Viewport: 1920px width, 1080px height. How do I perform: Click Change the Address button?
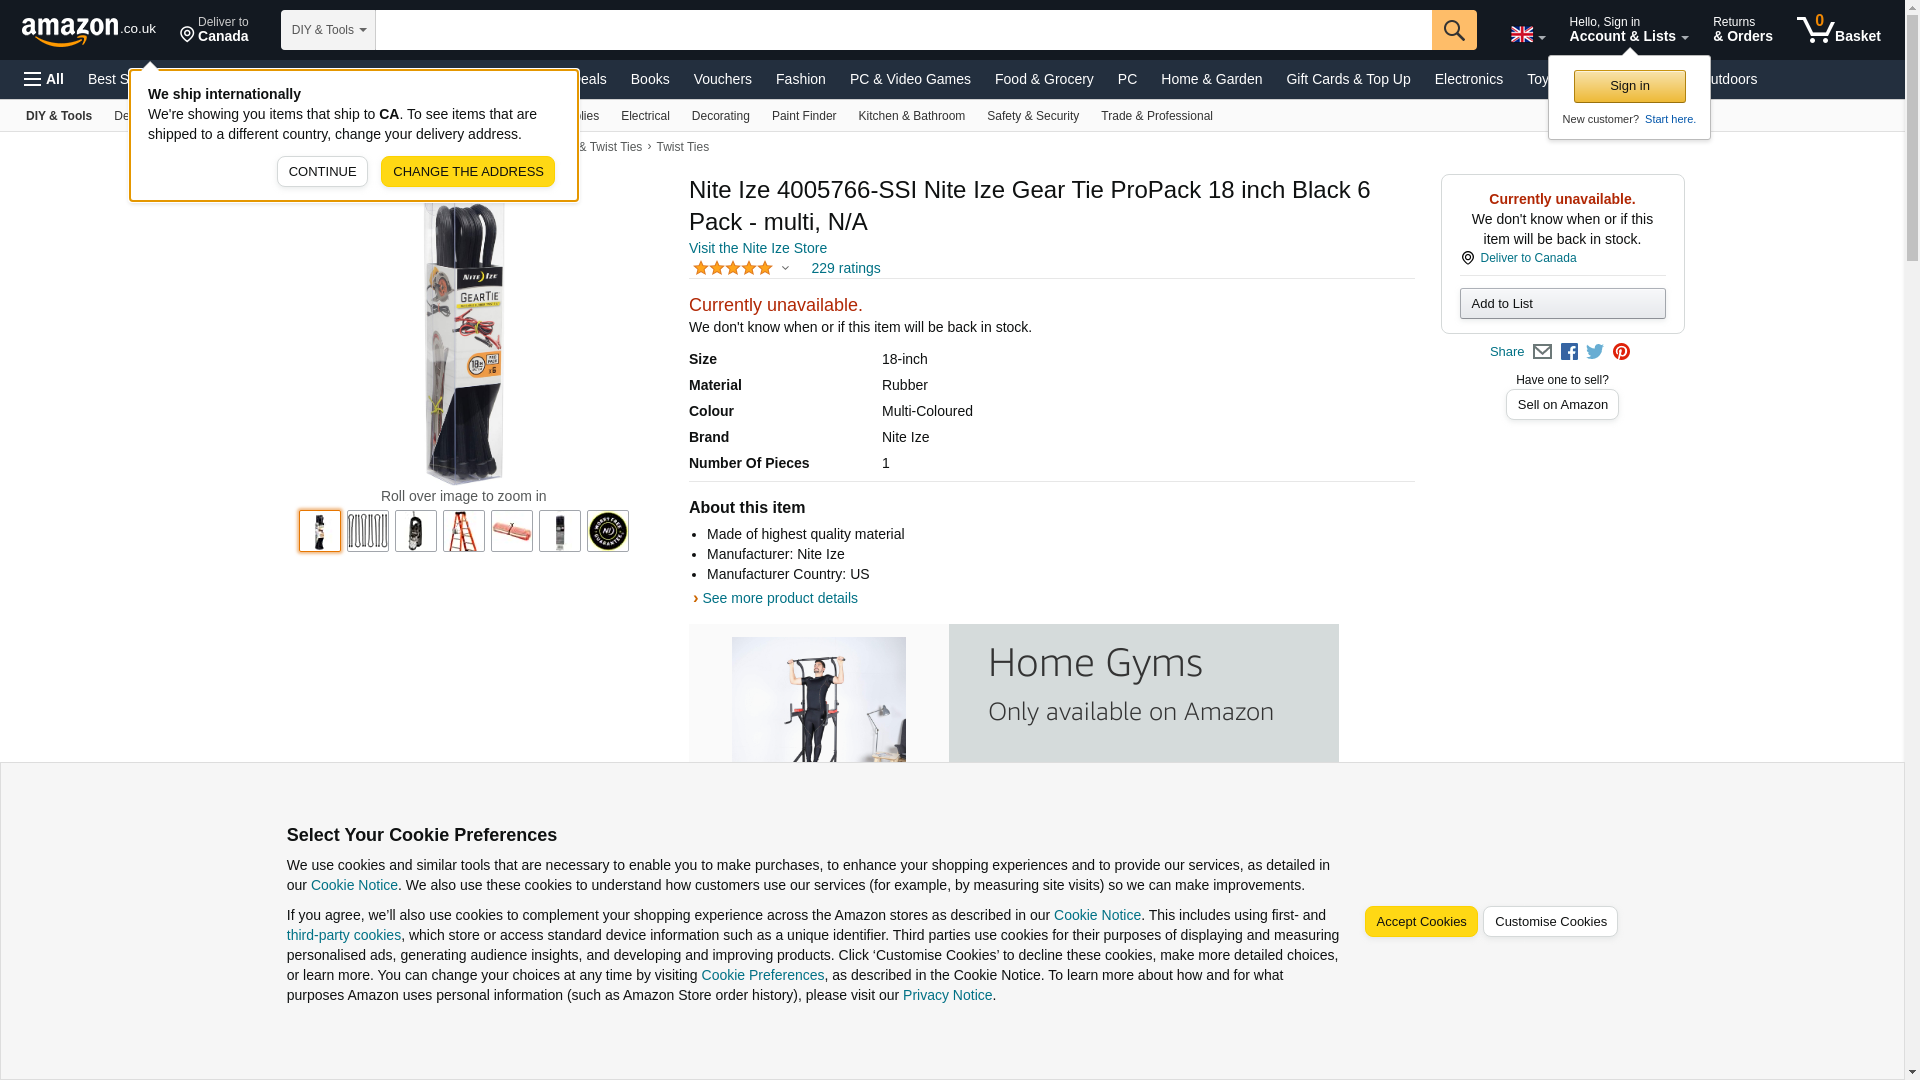tap(468, 171)
